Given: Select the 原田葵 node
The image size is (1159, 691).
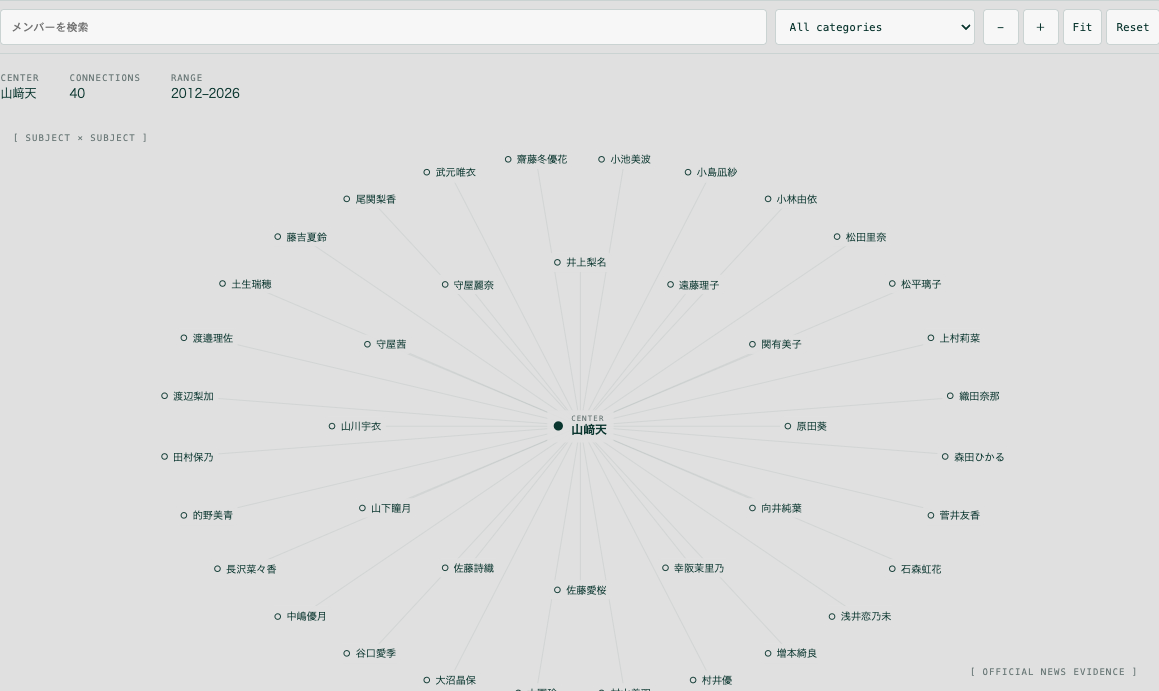Looking at the screenshot, I should pyautogui.click(x=806, y=426).
